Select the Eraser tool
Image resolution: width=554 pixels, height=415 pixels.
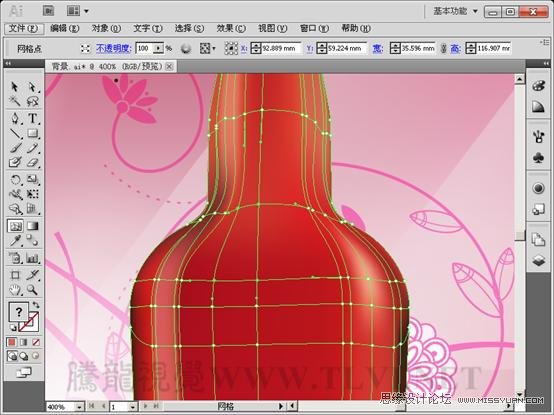(x=32, y=162)
